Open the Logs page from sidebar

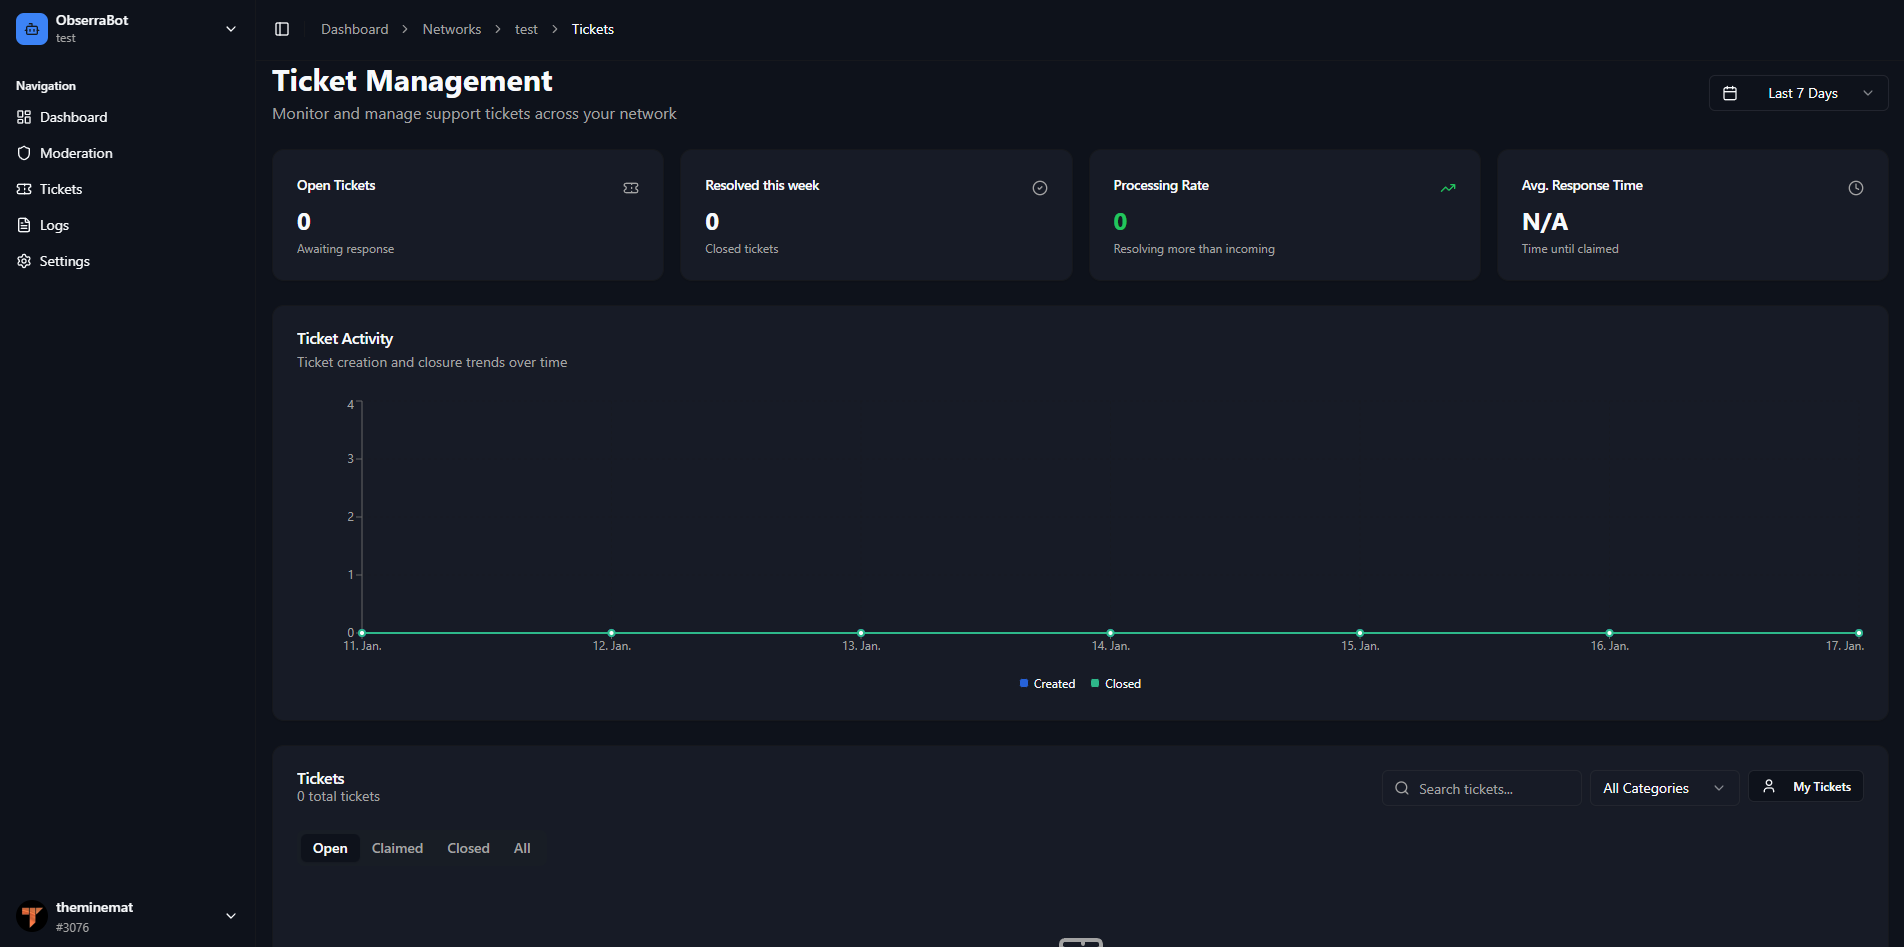click(54, 225)
